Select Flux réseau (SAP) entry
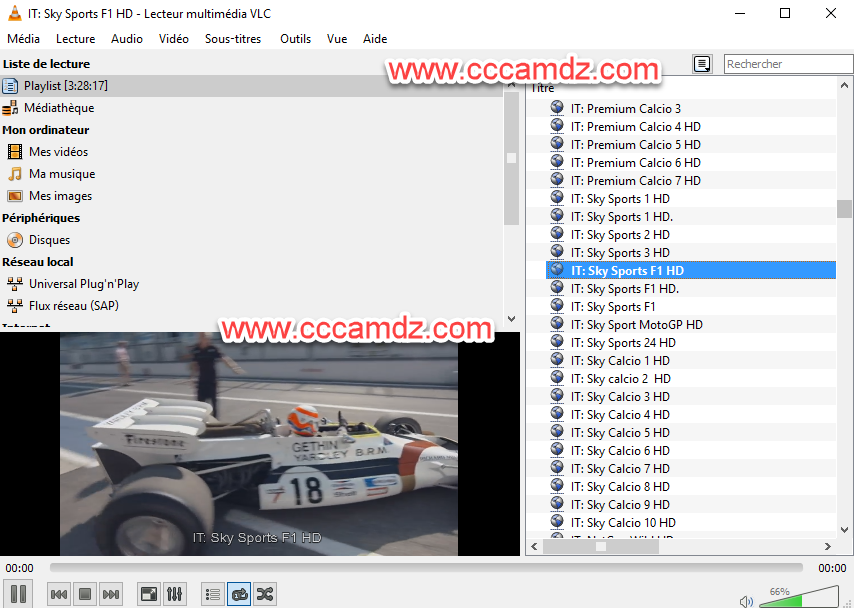 tap(74, 306)
